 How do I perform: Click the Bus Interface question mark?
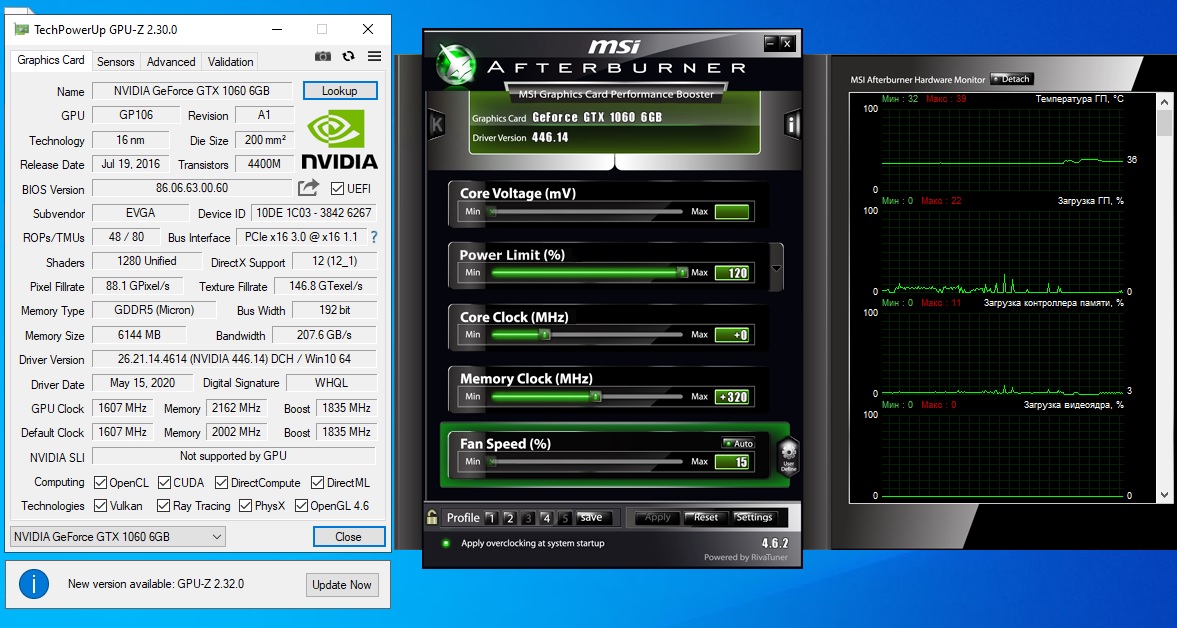click(x=374, y=237)
